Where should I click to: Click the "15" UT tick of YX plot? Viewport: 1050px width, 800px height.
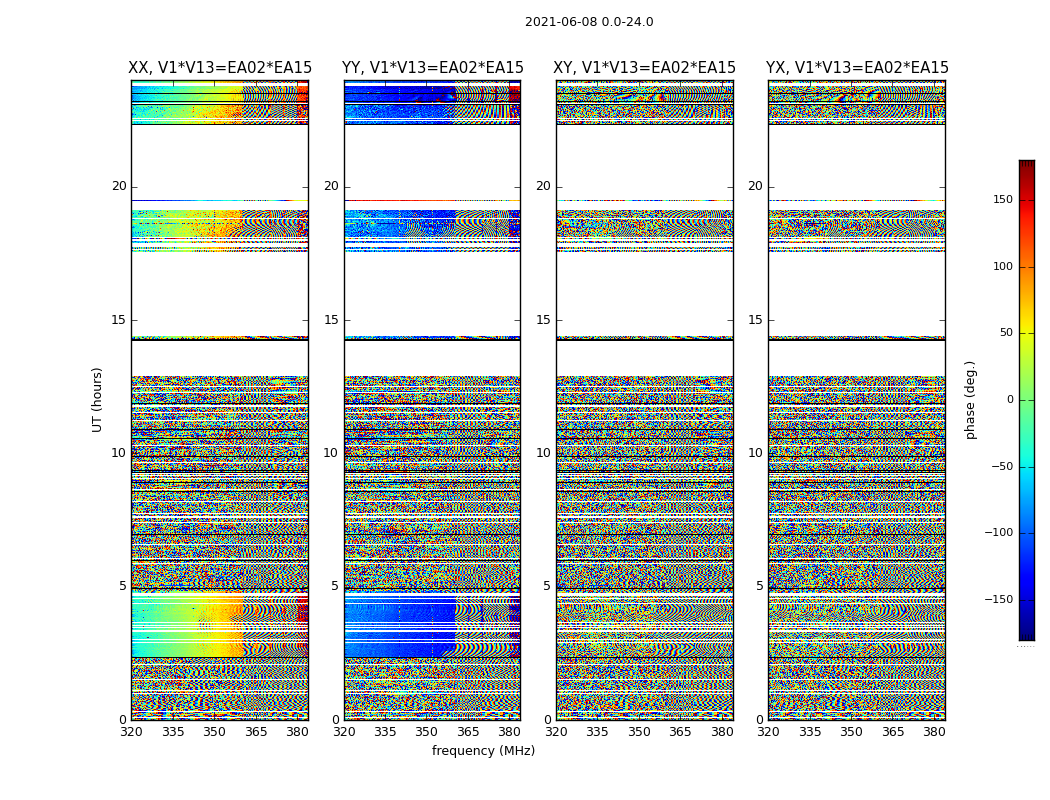(x=756, y=320)
